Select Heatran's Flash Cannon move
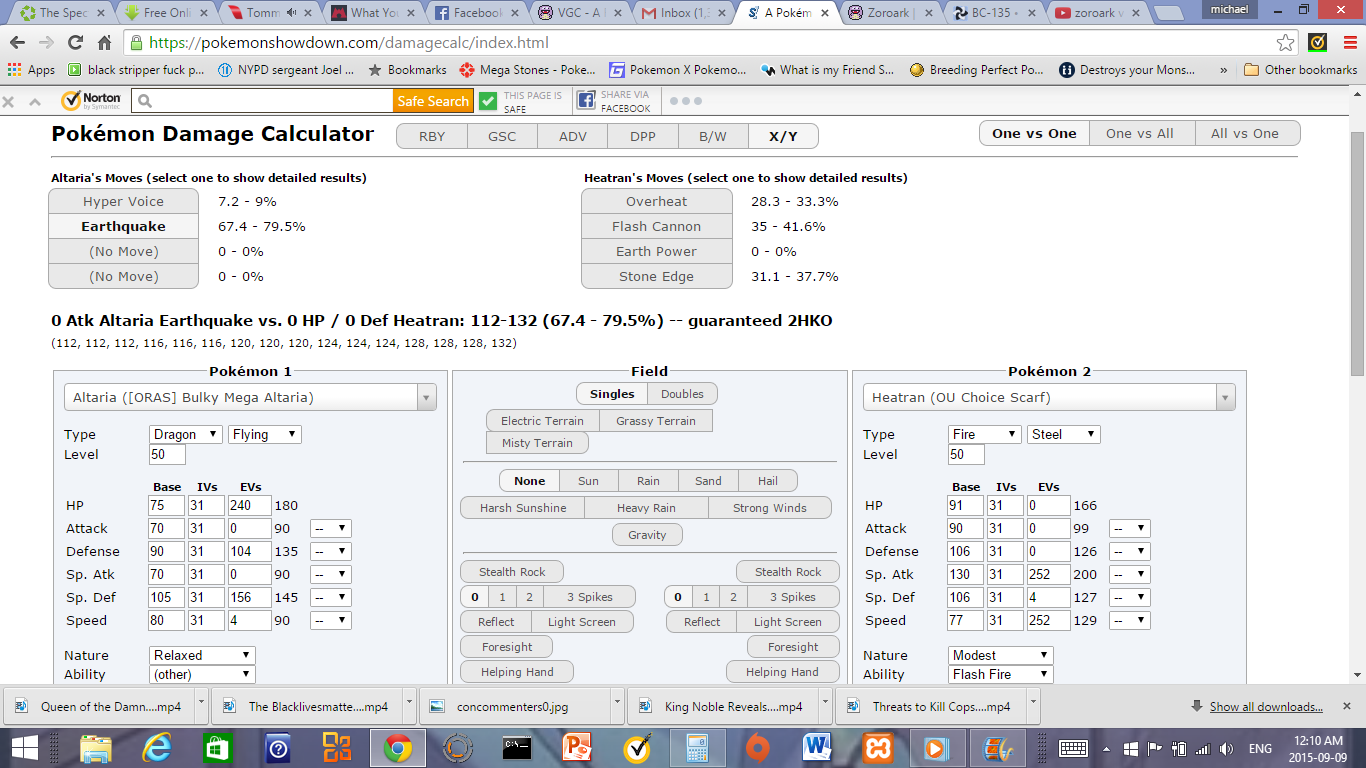 656,226
